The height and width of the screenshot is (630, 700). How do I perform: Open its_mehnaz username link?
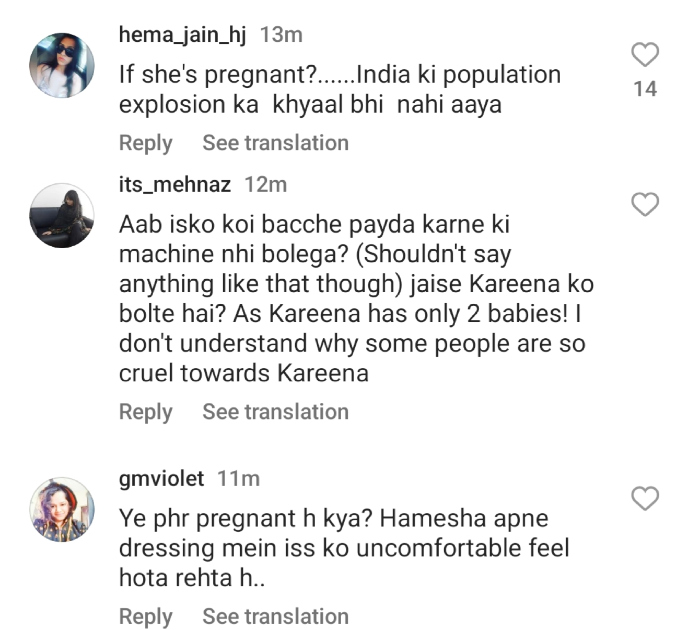175,185
